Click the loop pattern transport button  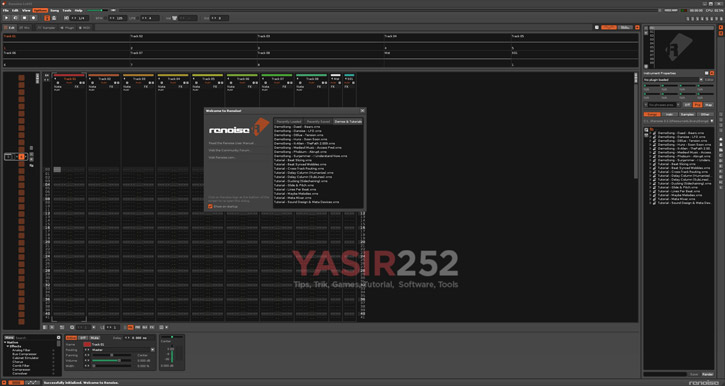tap(16, 18)
